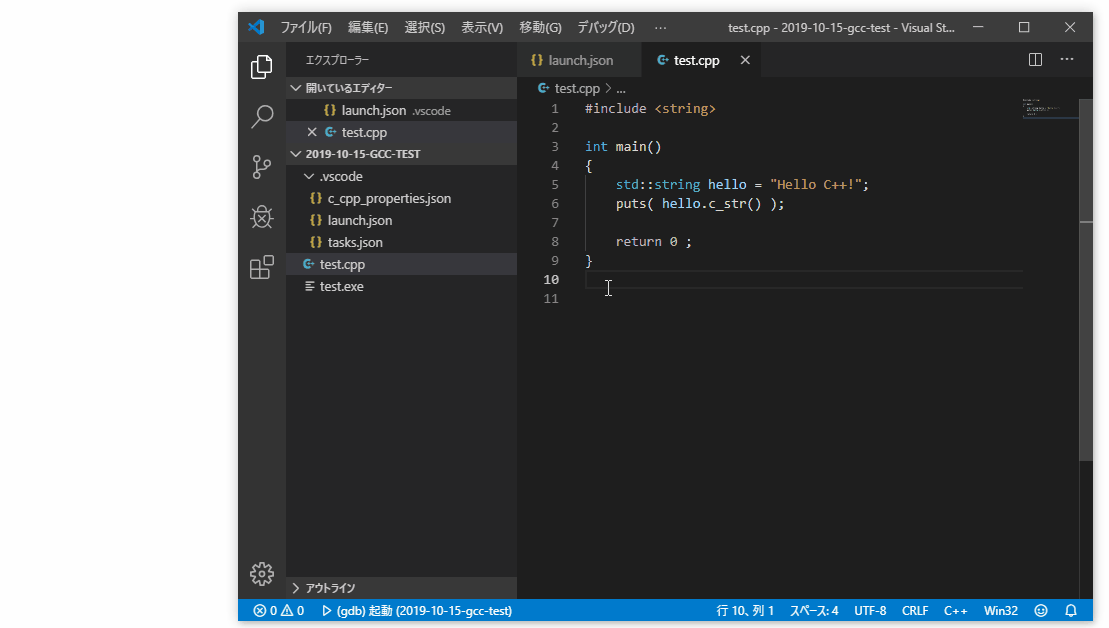Open go-to-line via 行 10、列 1
The image size is (1109, 628).
point(745,610)
